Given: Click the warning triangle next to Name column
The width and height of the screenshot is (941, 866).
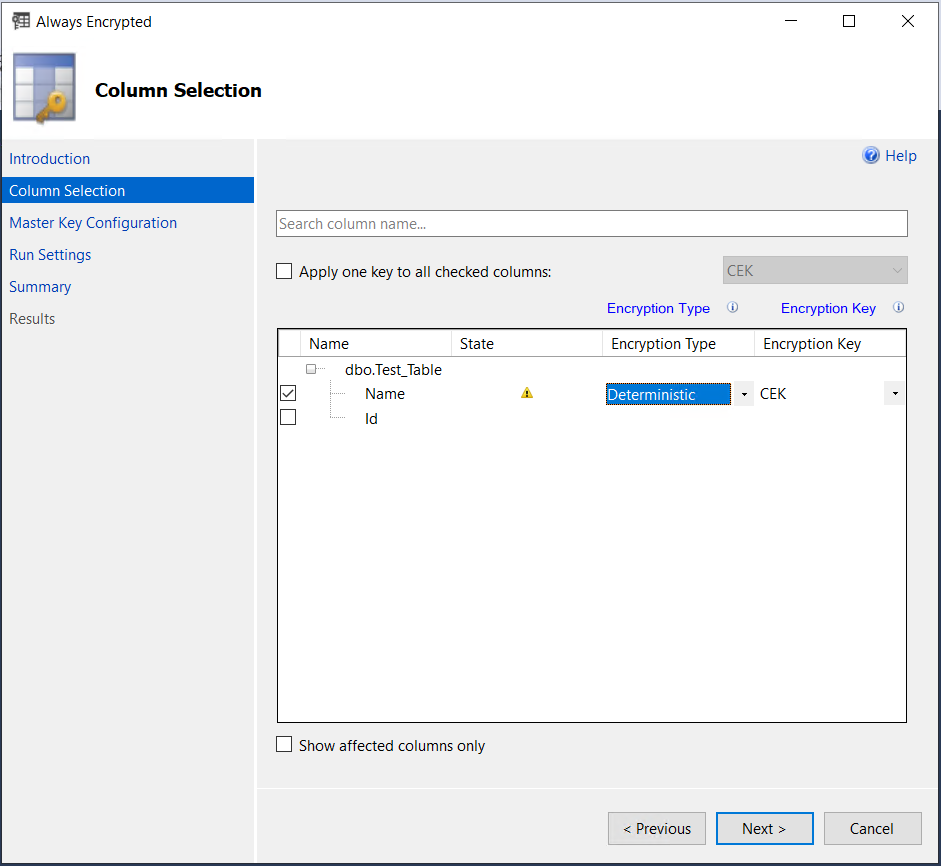Looking at the screenshot, I should point(527,393).
